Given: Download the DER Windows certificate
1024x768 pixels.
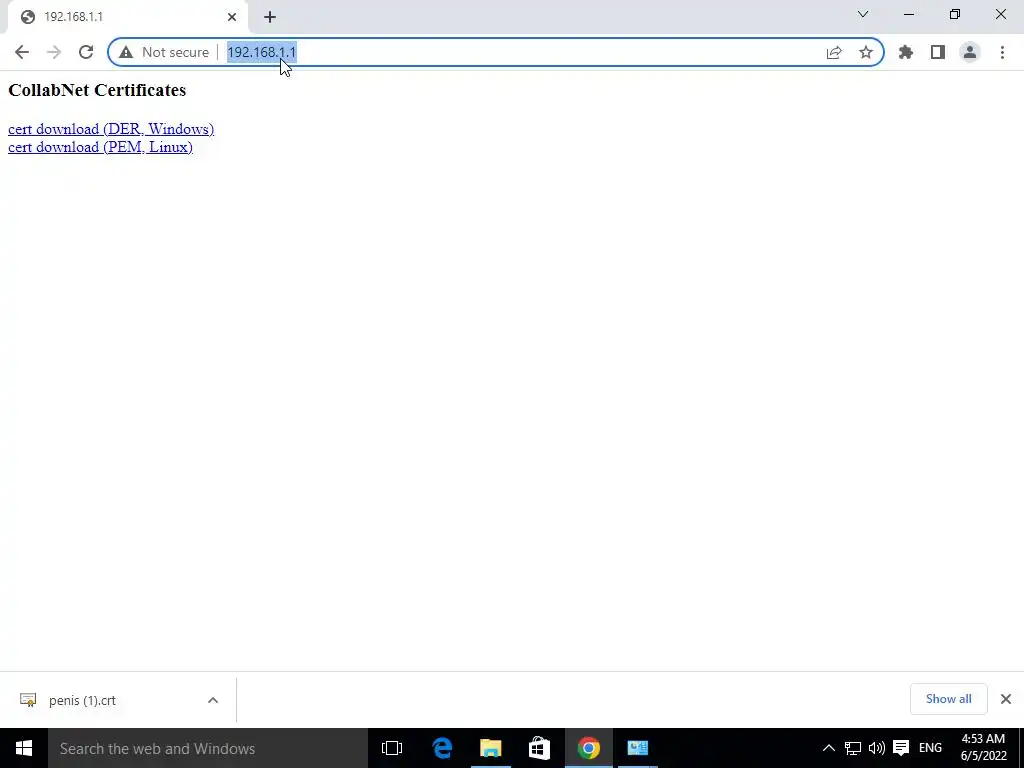Looking at the screenshot, I should click(x=111, y=129).
